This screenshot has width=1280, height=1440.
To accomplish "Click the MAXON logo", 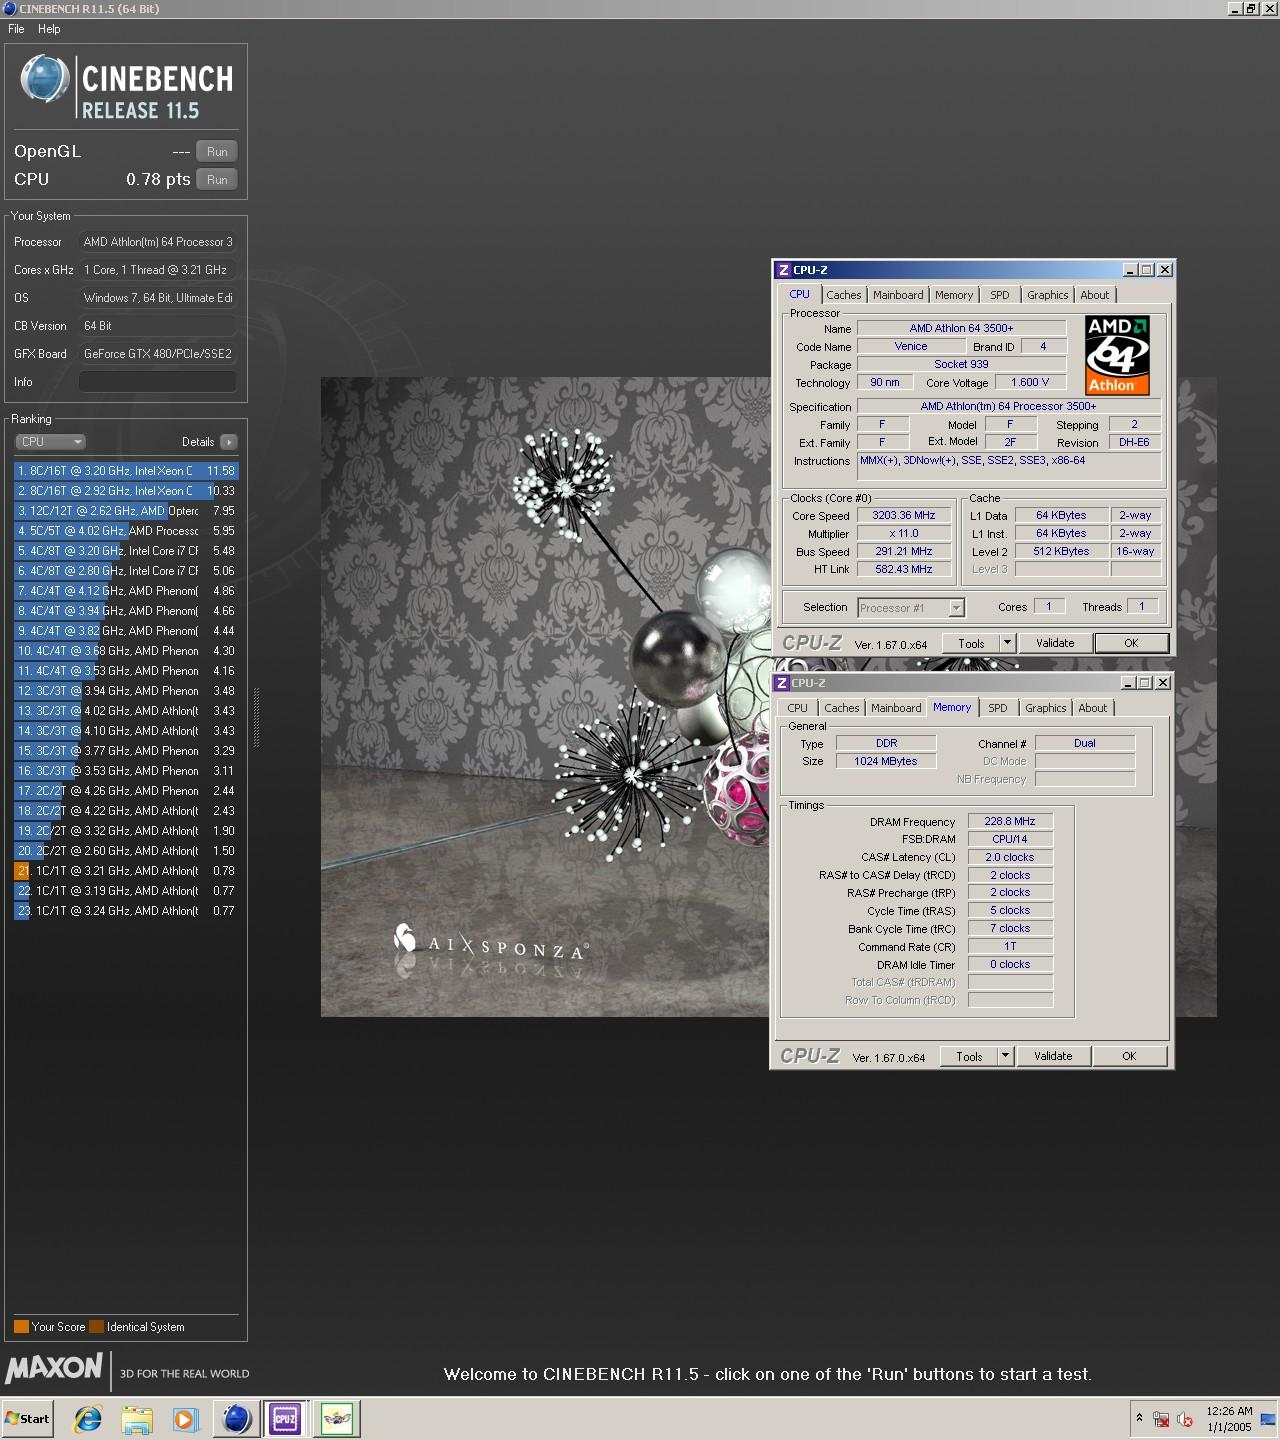I will coord(54,1368).
